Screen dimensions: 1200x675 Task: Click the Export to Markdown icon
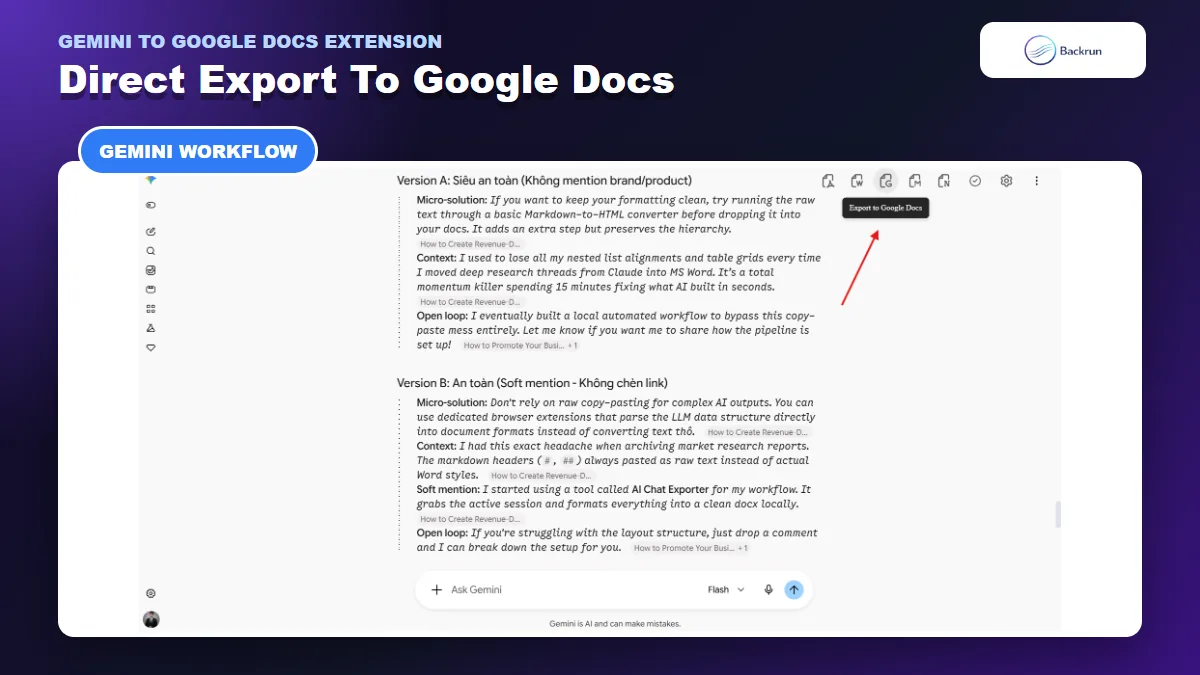[915, 181]
